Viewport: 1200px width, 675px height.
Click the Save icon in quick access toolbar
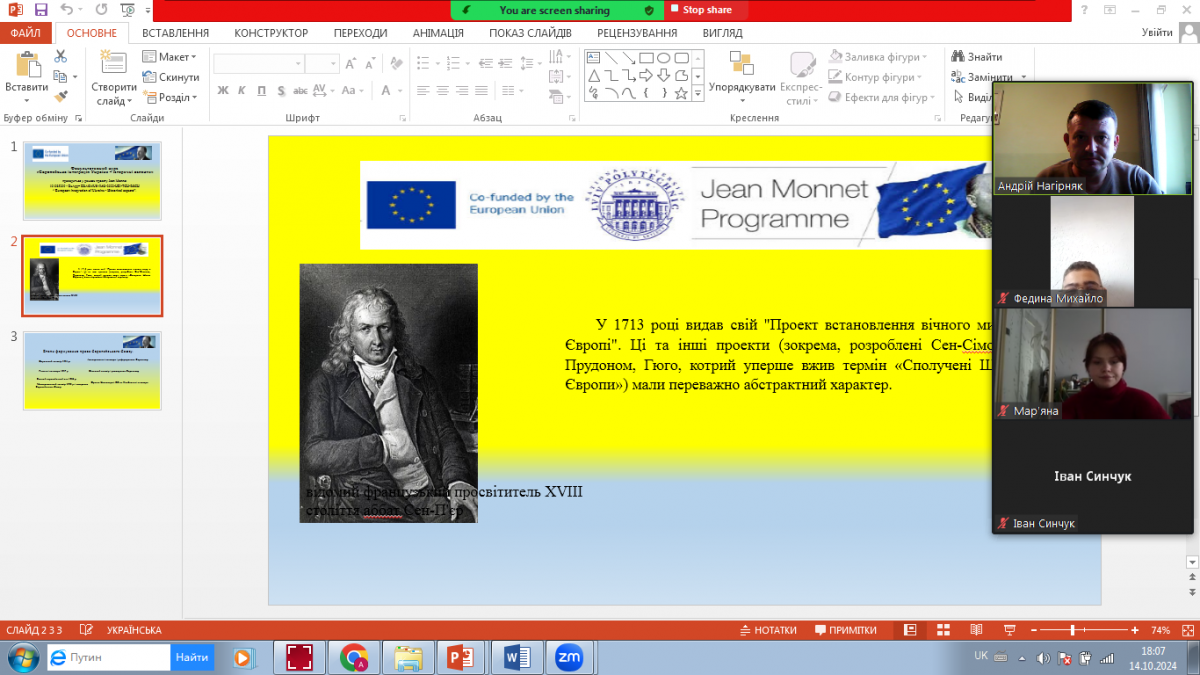[x=41, y=10]
